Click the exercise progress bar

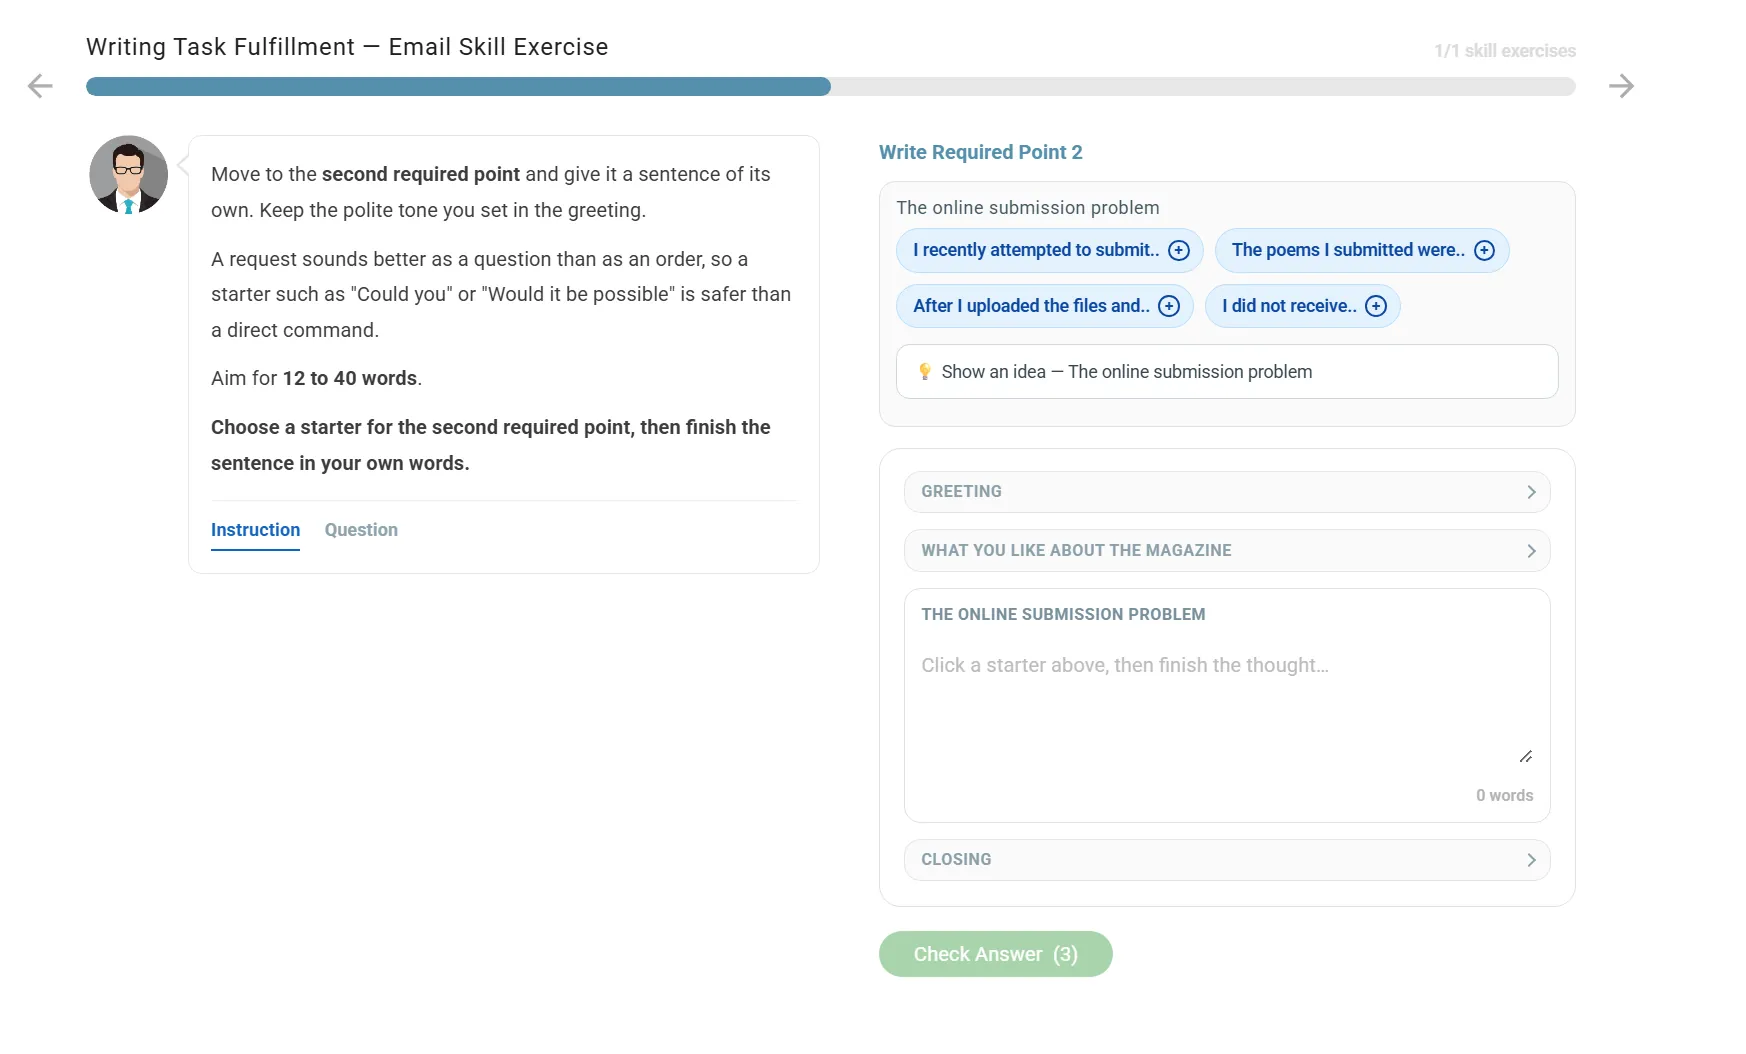click(x=830, y=86)
